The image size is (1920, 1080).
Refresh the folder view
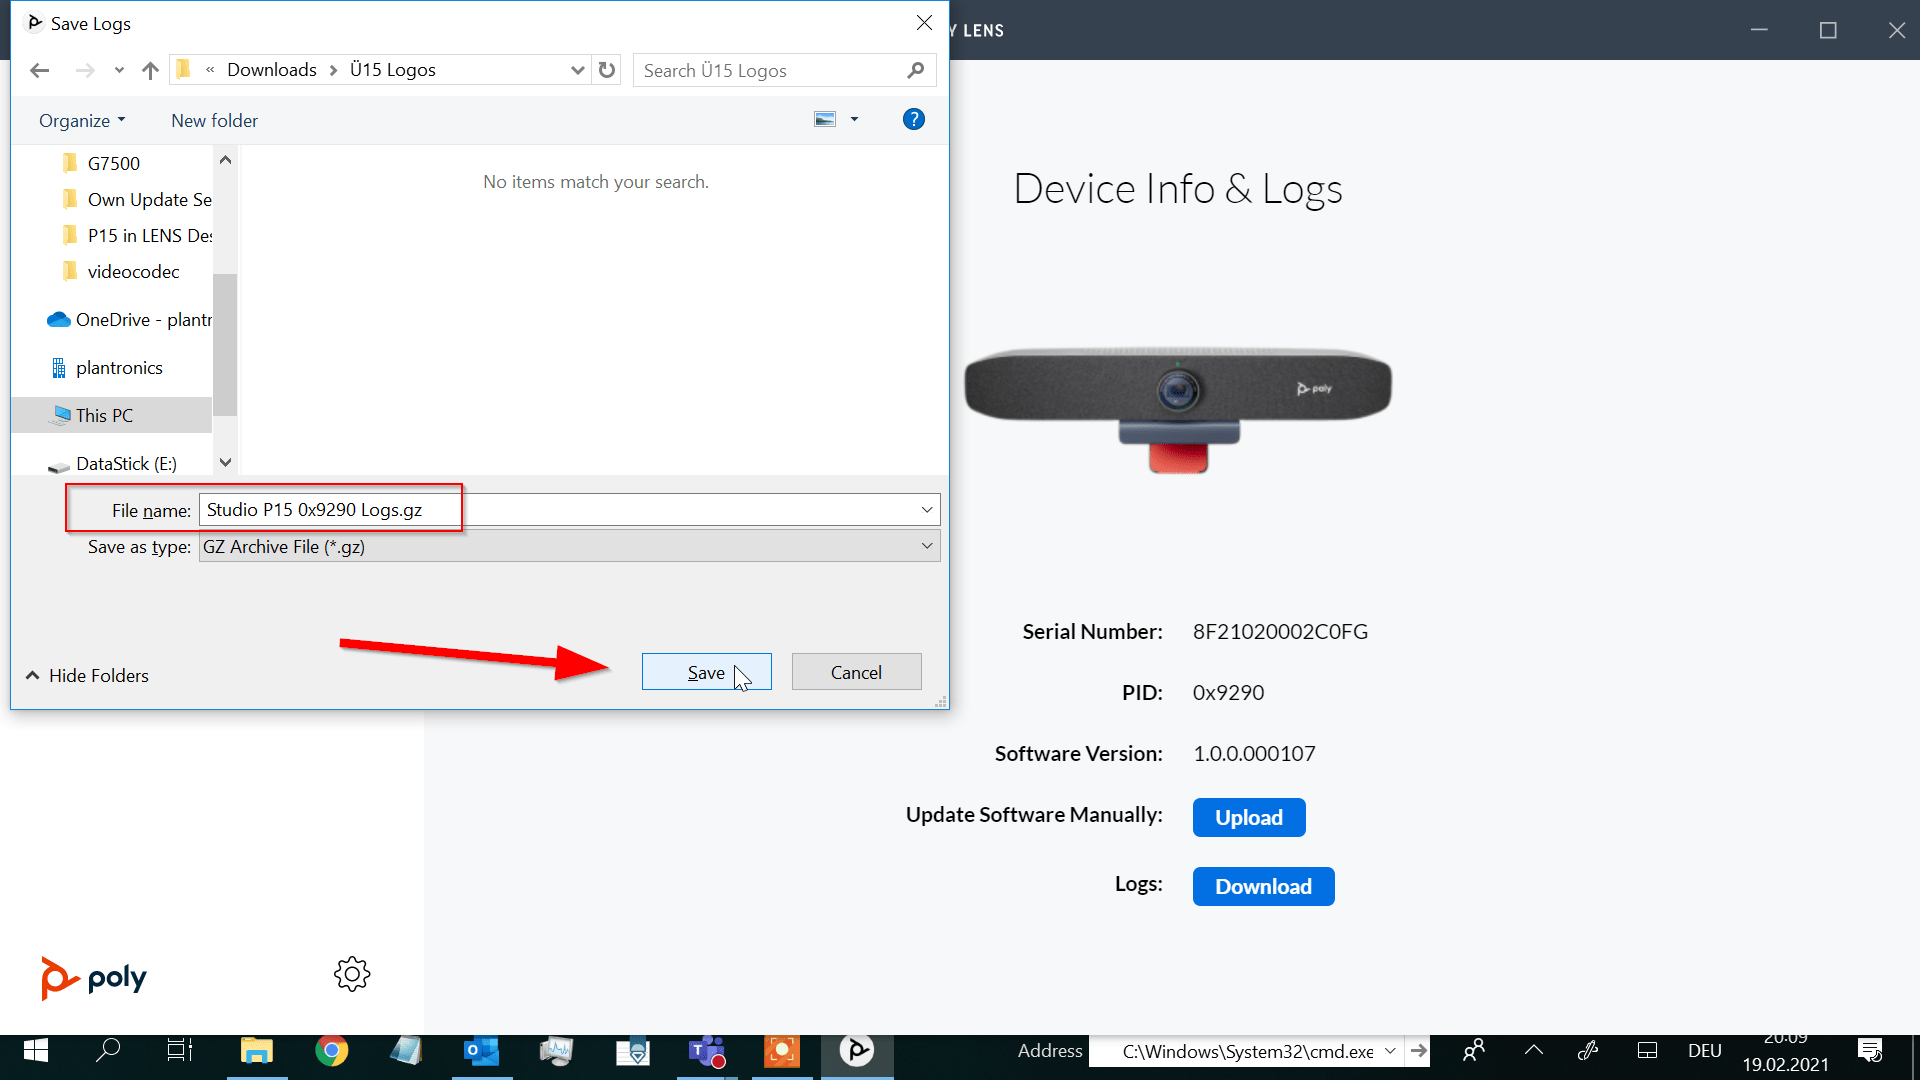[607, 70]
